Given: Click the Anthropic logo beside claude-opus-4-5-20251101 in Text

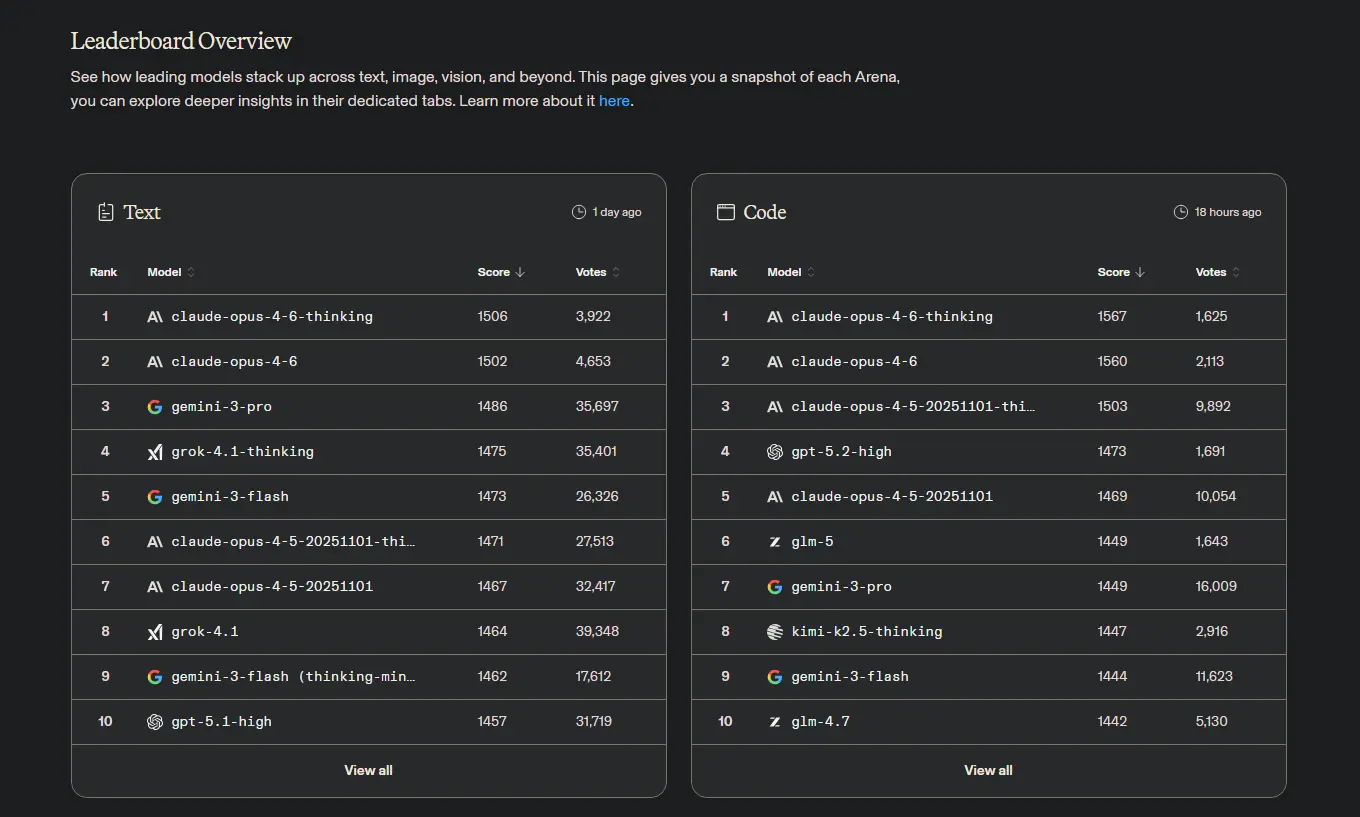Looking at the screenshot, I should coord(155,587).
